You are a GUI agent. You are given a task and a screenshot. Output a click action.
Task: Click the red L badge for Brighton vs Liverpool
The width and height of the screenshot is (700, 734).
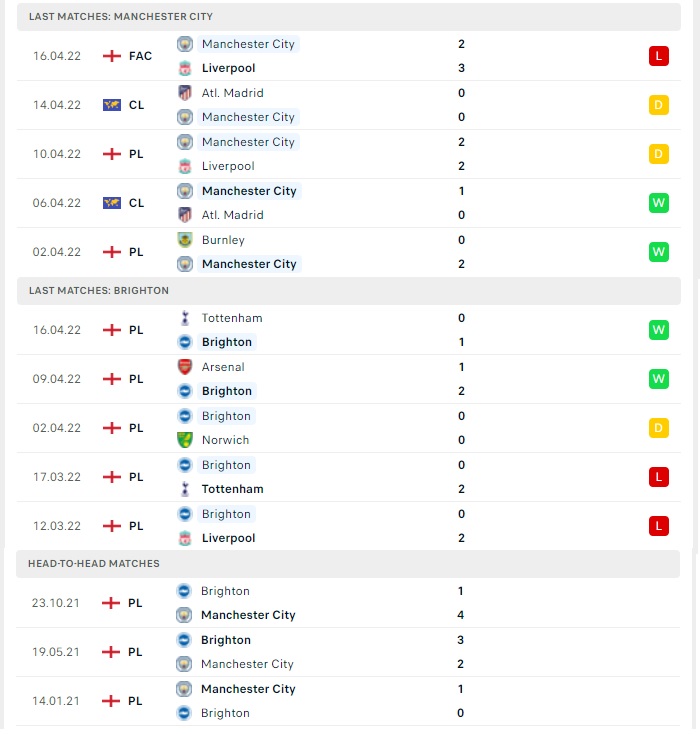tap(659, 526)
